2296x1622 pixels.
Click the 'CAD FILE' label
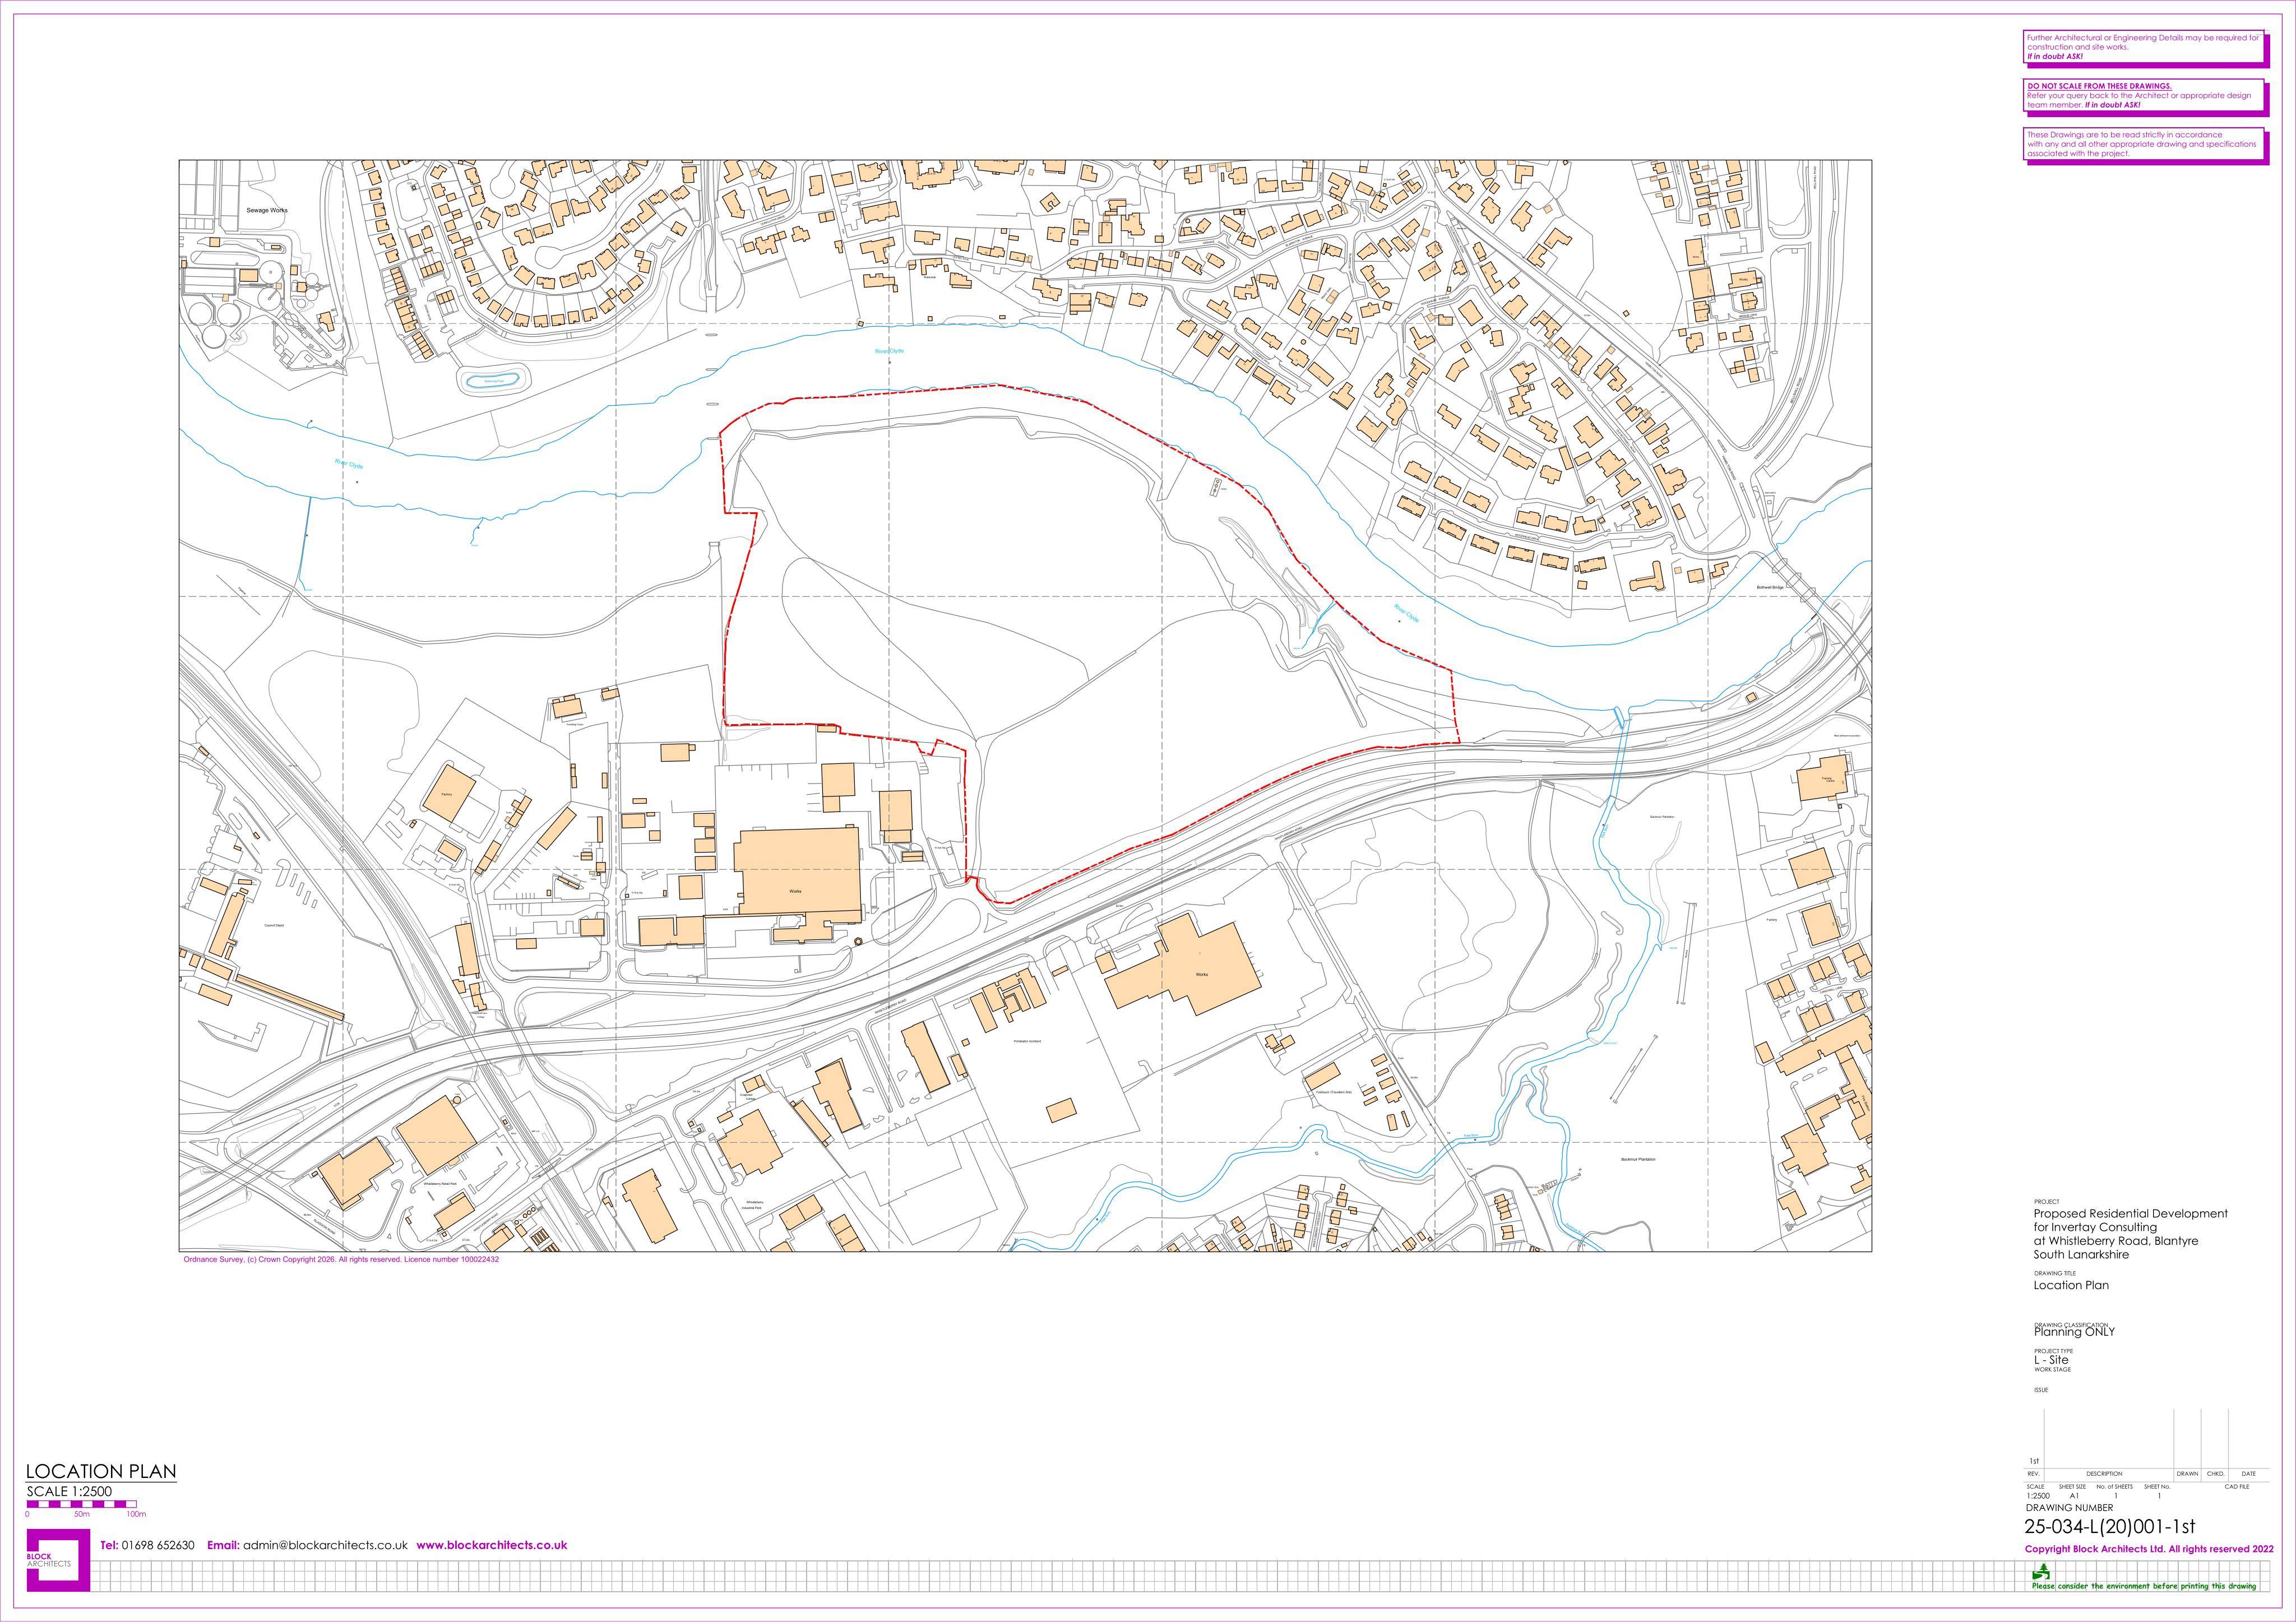tap(2236, 1487)
